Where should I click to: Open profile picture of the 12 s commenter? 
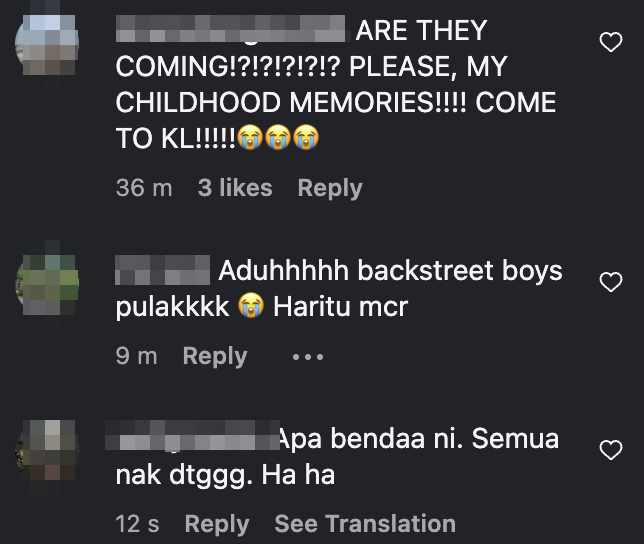(47, 451)
